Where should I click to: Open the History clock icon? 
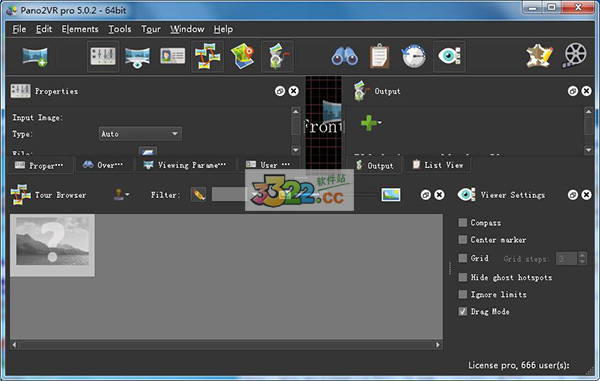[x=414, y=57]
